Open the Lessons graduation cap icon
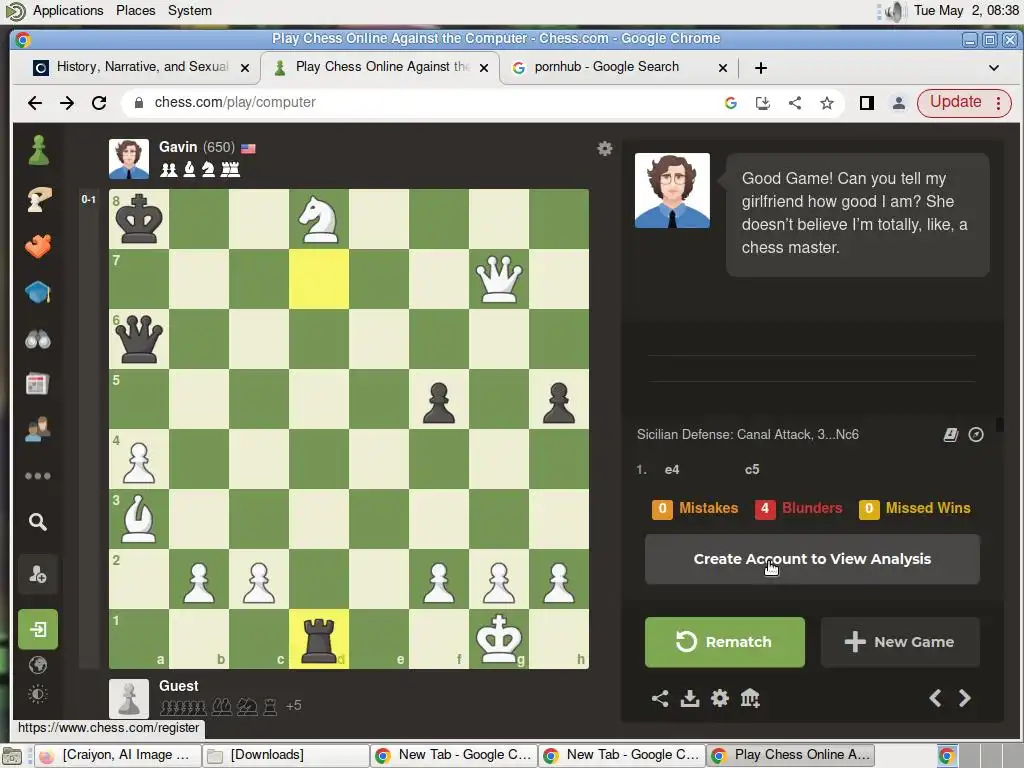The height and width of the screenshot is (768, 1024). [39, 292]
